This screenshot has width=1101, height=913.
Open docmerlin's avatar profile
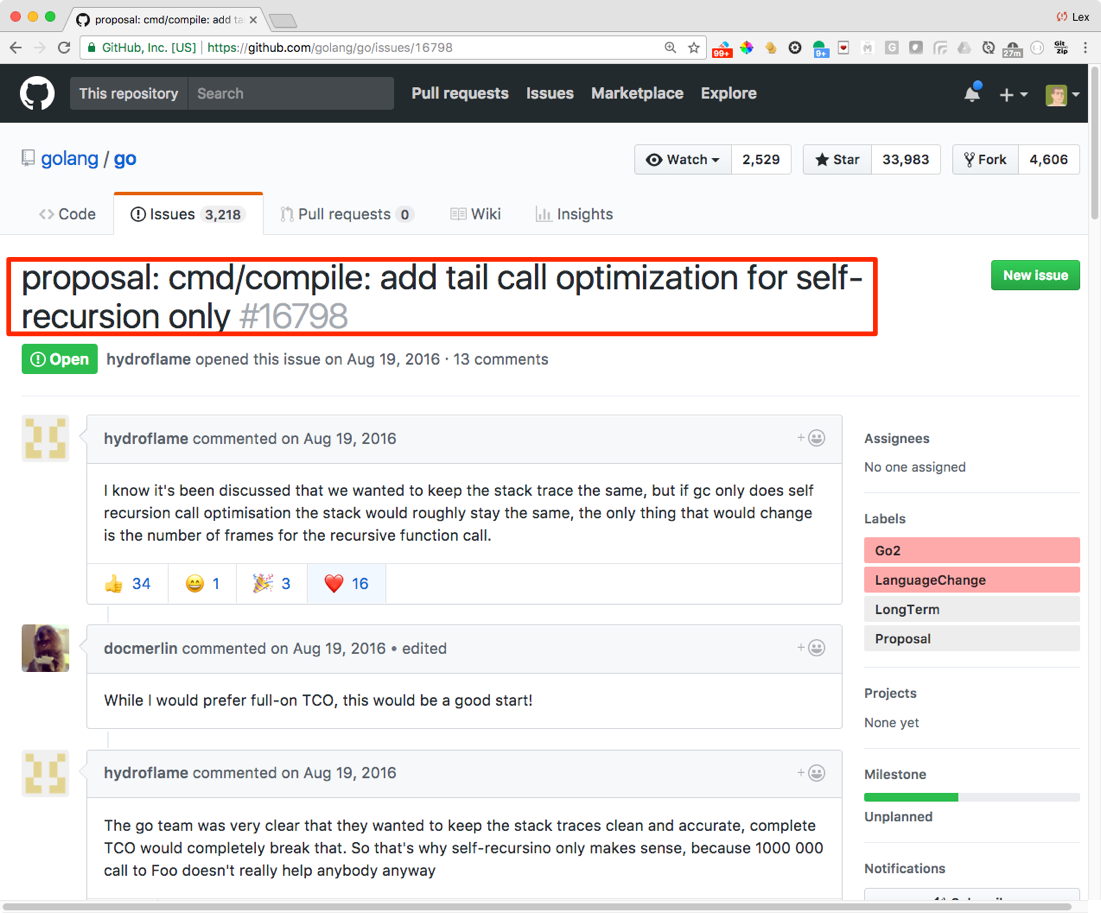click(x=45, y=648)
